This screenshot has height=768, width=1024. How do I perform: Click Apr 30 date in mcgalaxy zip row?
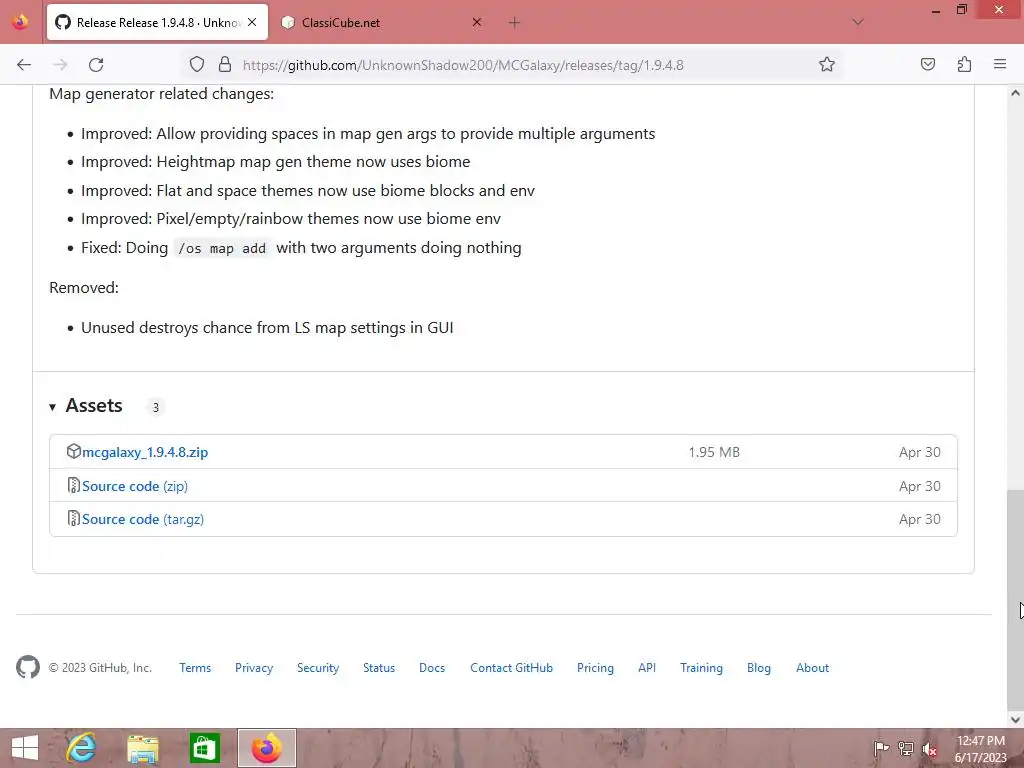pyautogui.click(x=920, y=452)
